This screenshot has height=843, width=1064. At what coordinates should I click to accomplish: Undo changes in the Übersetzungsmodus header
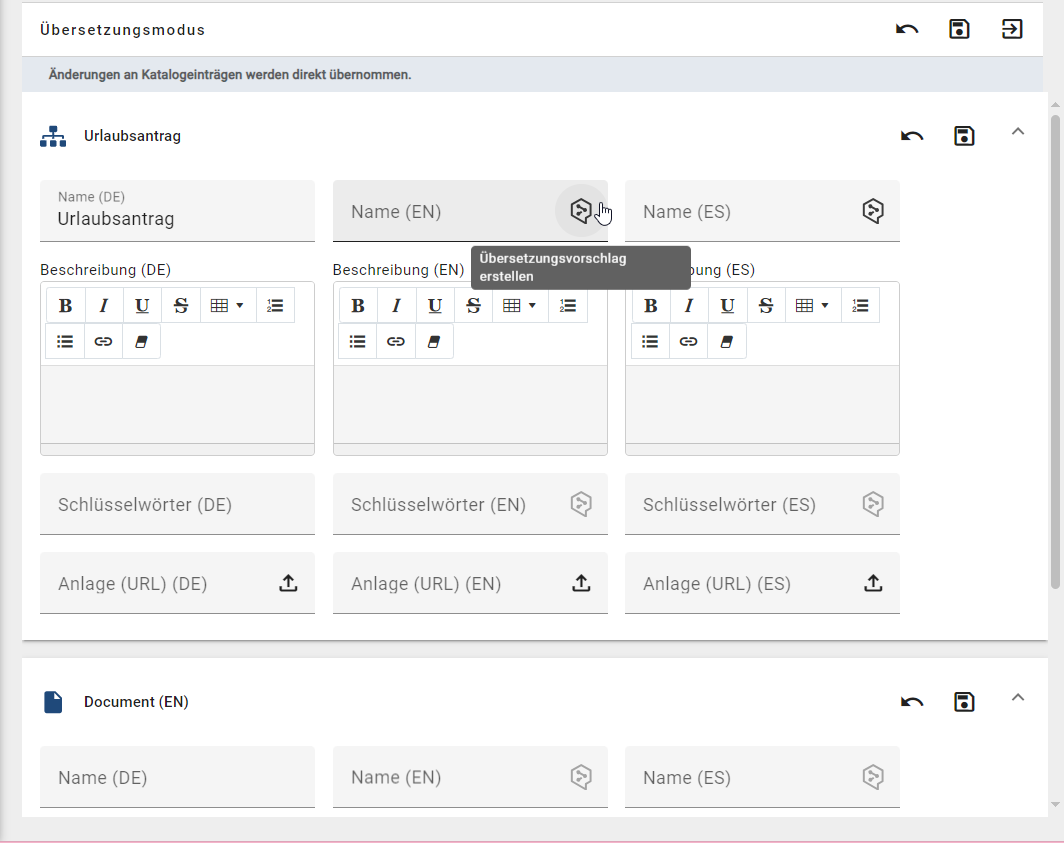tap(906, 29)
